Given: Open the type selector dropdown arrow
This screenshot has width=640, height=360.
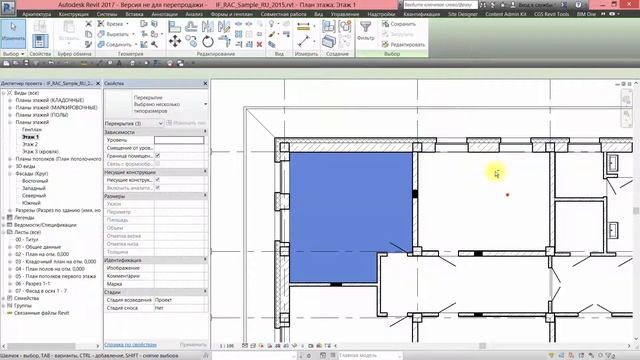Looking at the screenshot, I should pyautogui.click(x=205, y=104).
